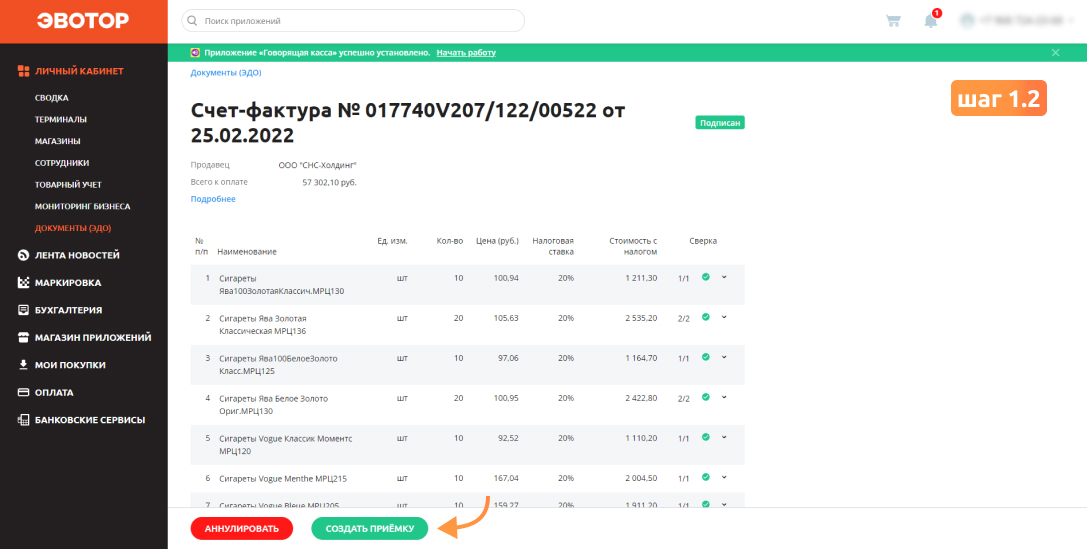Expand row 1 Ява100ЗолотаяКлассич details
Image resolution: width=1087 pixels, height=549 pixels.
coord(724,277)
